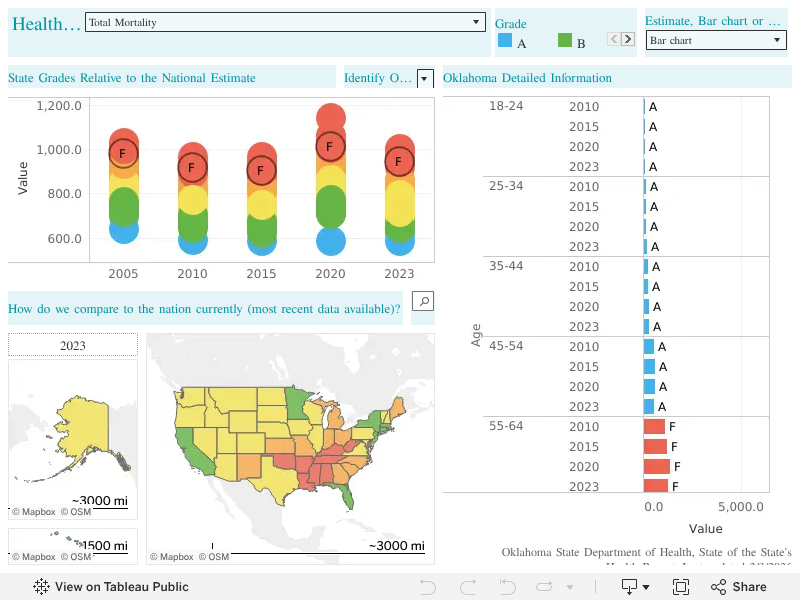
Task: Click the 18-24 age group label
Action: coord(506,106)
